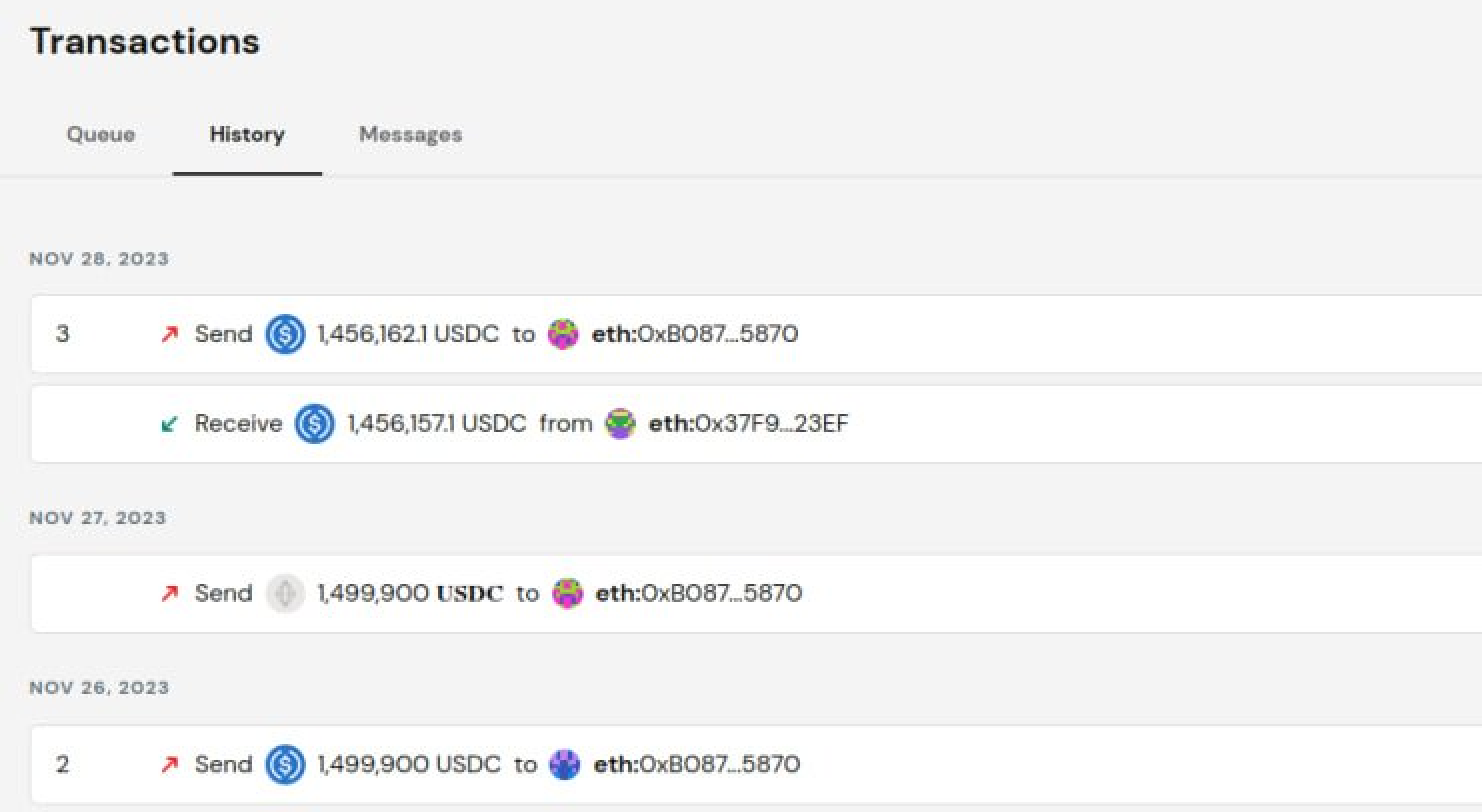Open the Messages tab
Viewport: 1482px width, 812px height.
tap(411, 134)
